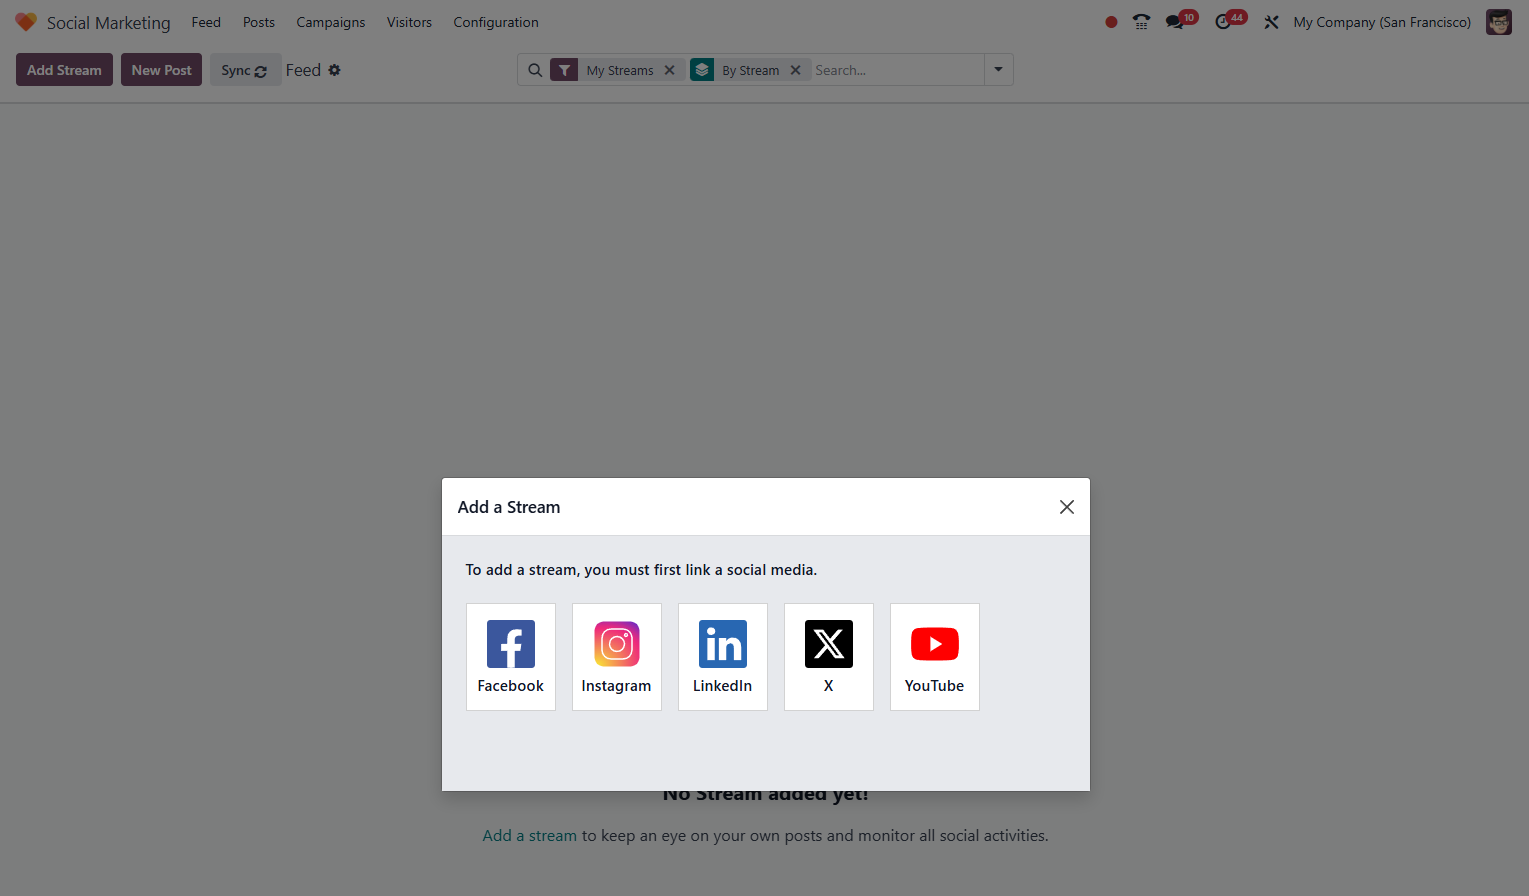Open the VoIP phone icon
The height and width of the screenshot is (896, 1529).
point(1141,22)
